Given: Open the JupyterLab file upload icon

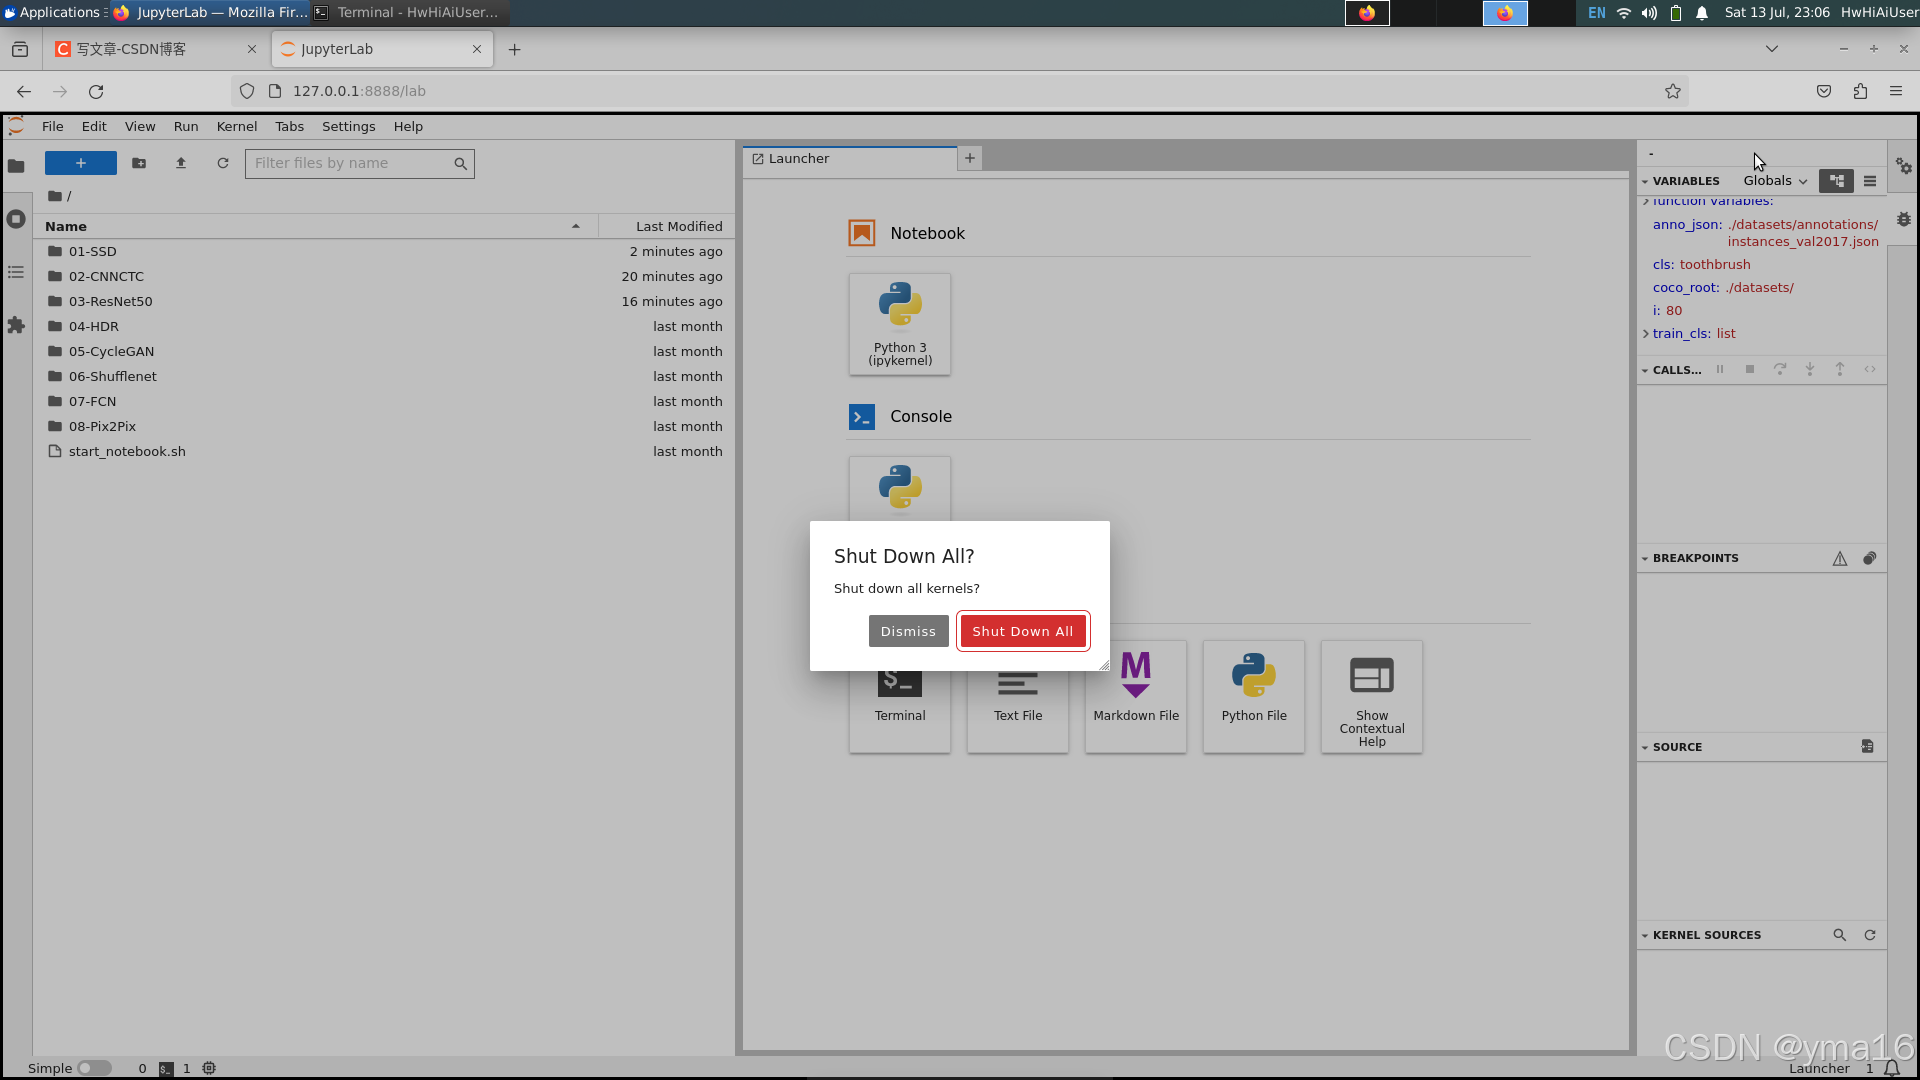Looking at the screenshot, I should (x=181, y=162).
